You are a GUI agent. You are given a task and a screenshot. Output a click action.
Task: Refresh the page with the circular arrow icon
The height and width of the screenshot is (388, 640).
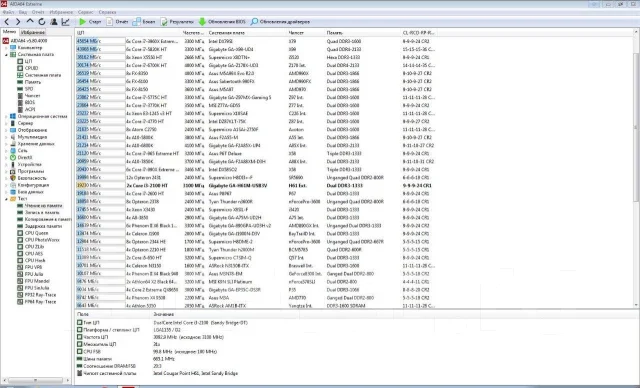click(42, 22)
